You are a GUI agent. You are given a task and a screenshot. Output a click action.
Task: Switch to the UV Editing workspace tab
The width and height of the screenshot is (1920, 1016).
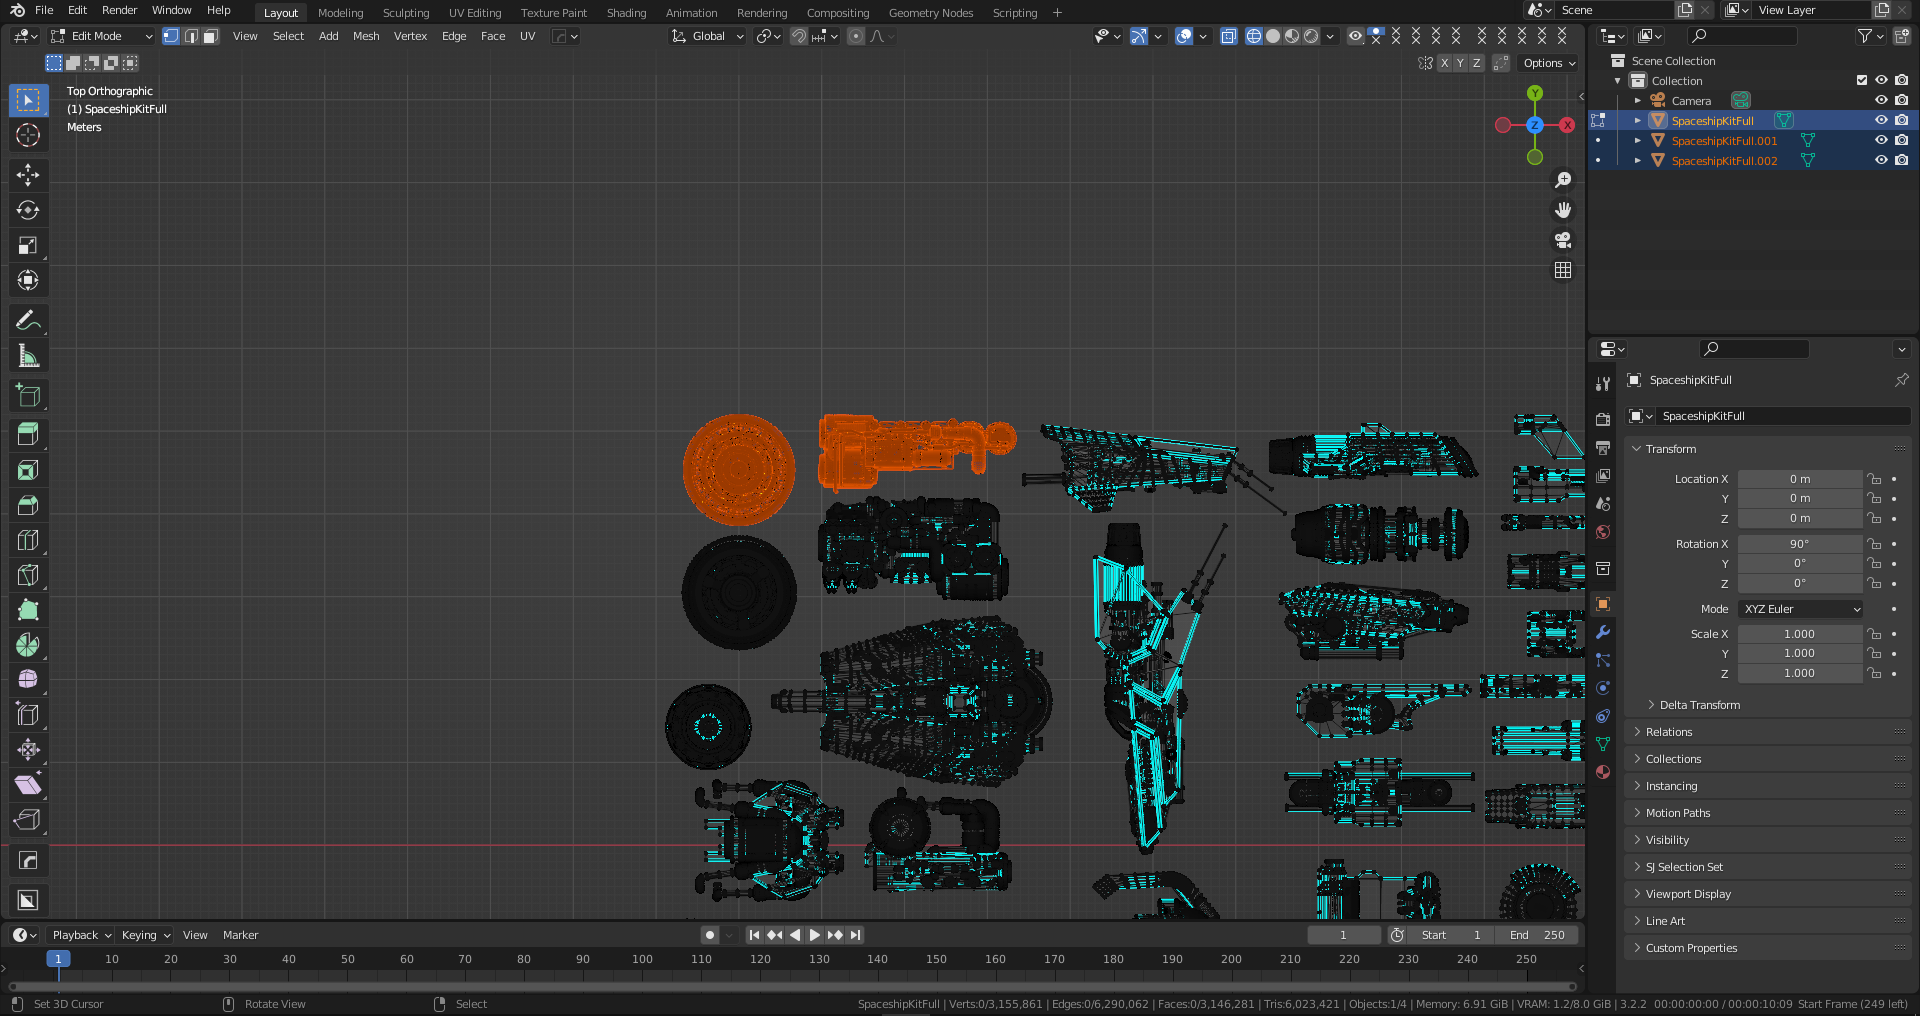click(475, 13)
